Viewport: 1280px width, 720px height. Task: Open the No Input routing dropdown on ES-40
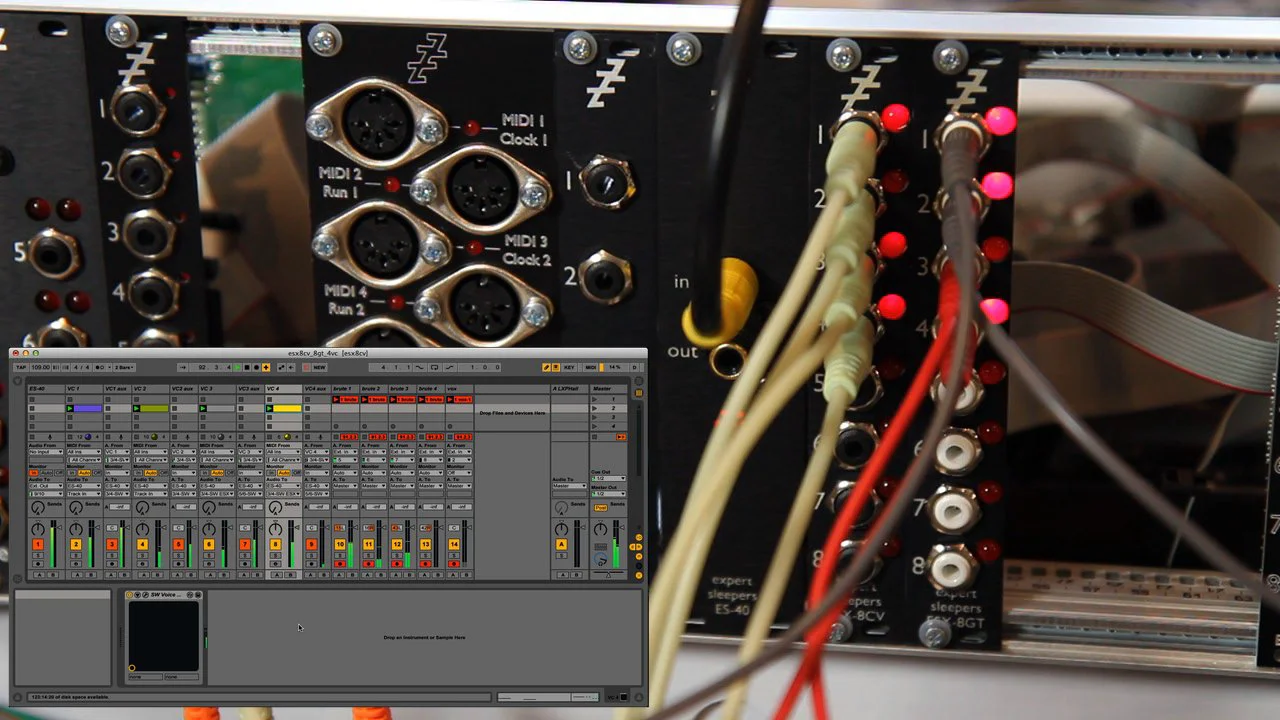45,452
